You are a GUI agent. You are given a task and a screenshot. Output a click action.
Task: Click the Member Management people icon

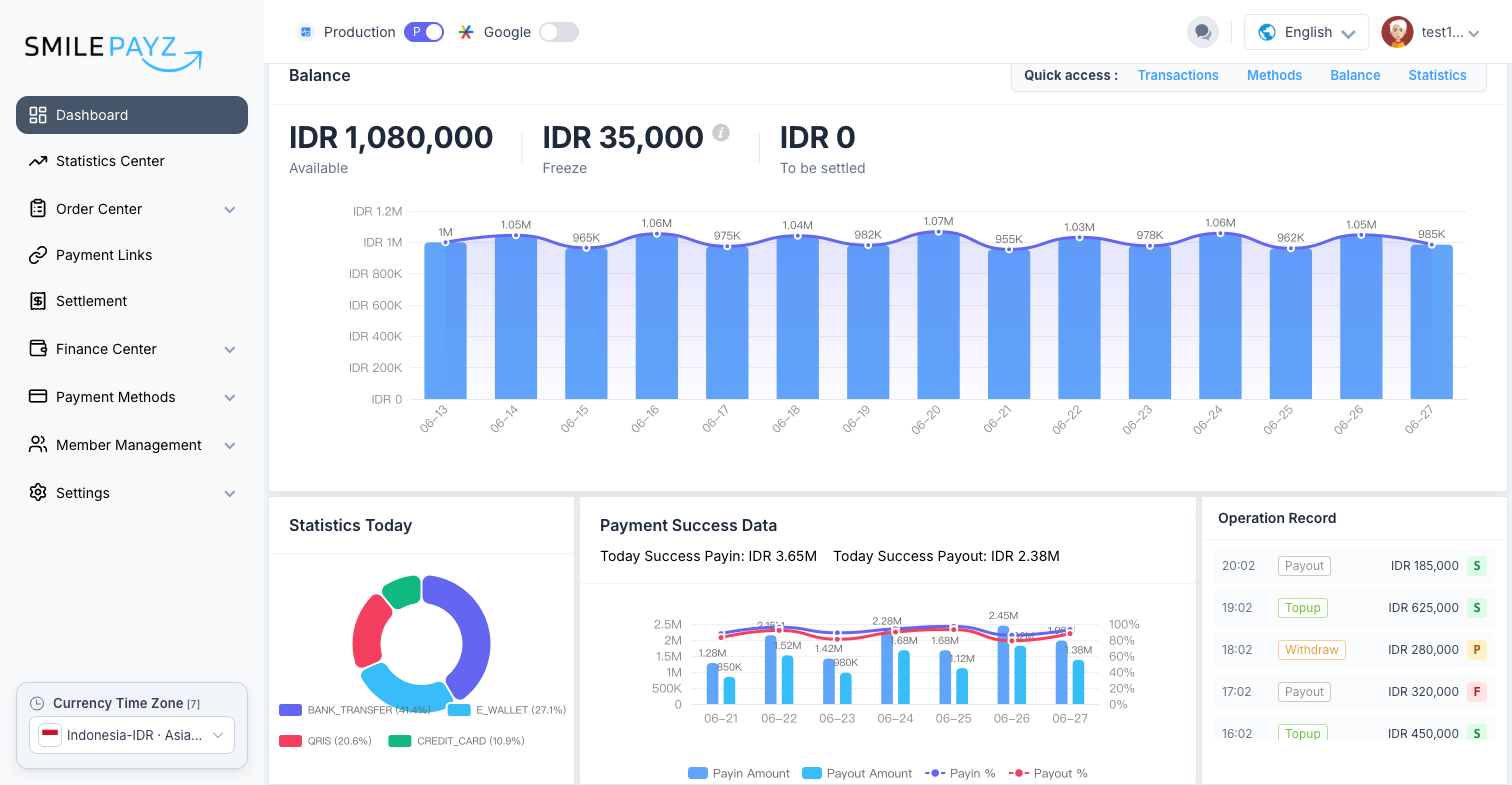point(38,445)
